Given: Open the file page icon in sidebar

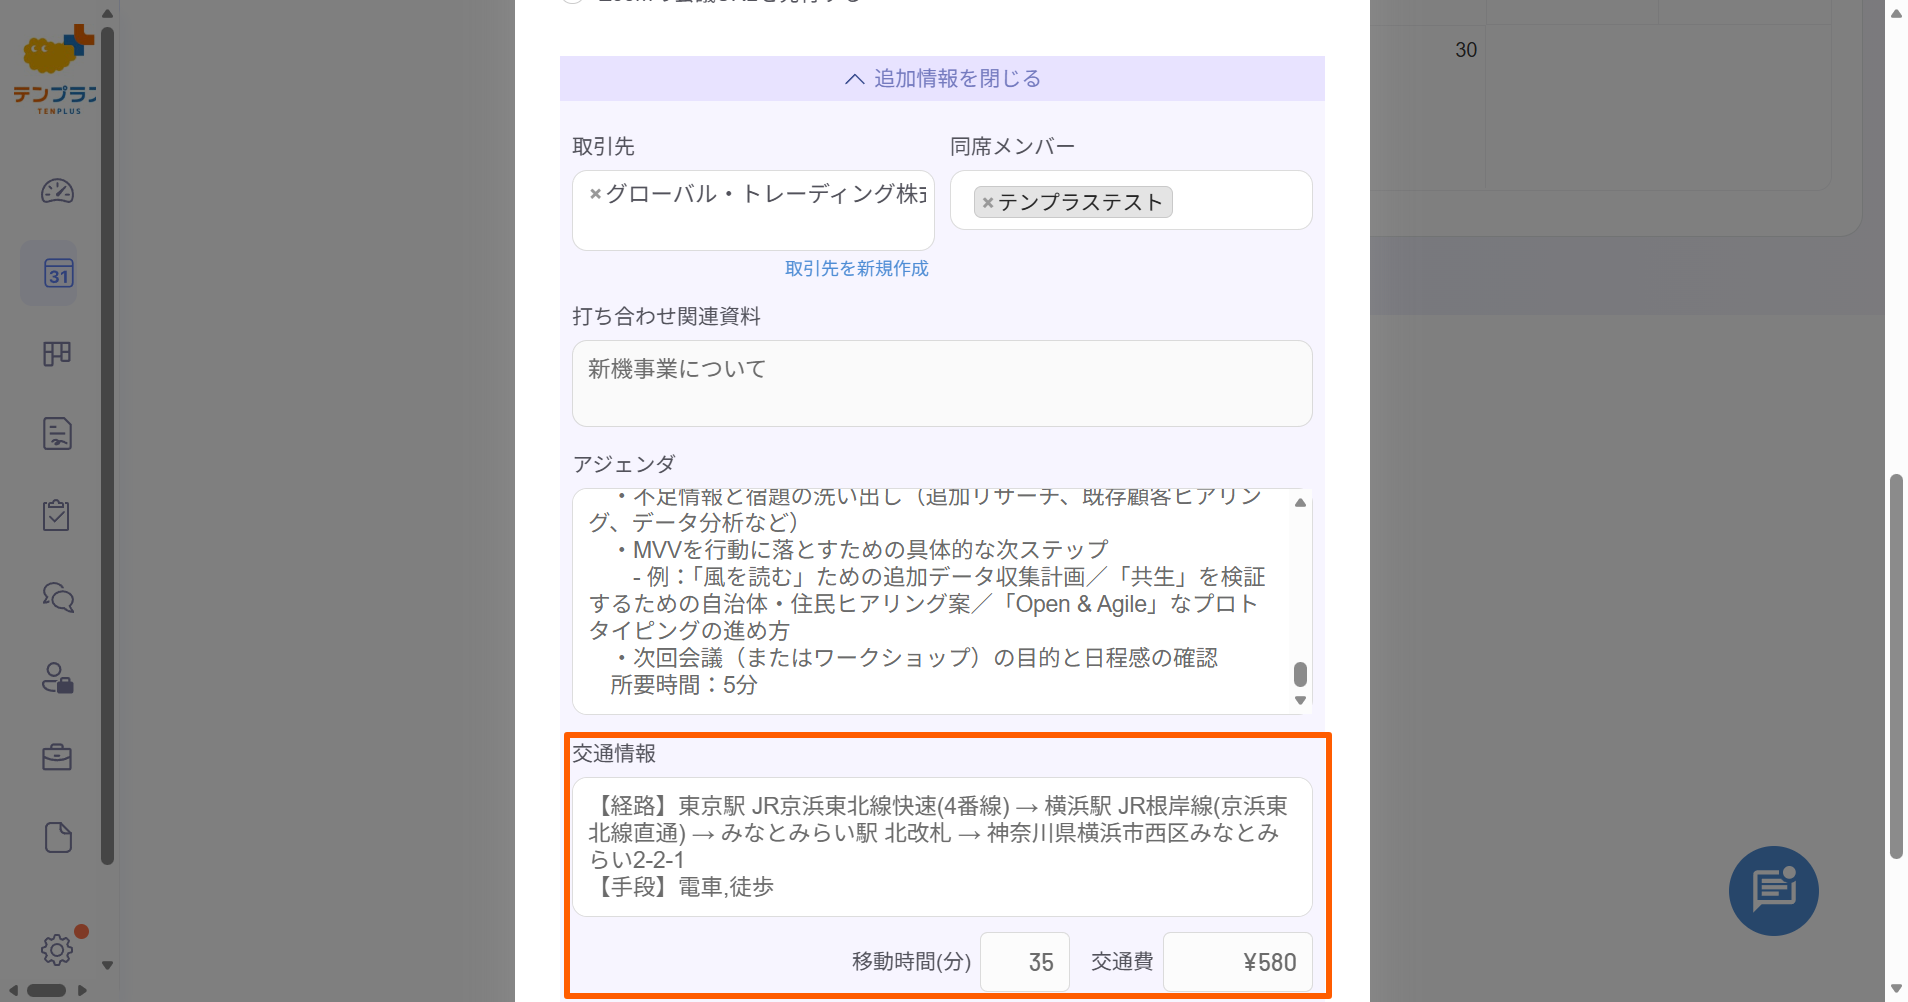Looking at the screenshot, I should coord(57,837).
